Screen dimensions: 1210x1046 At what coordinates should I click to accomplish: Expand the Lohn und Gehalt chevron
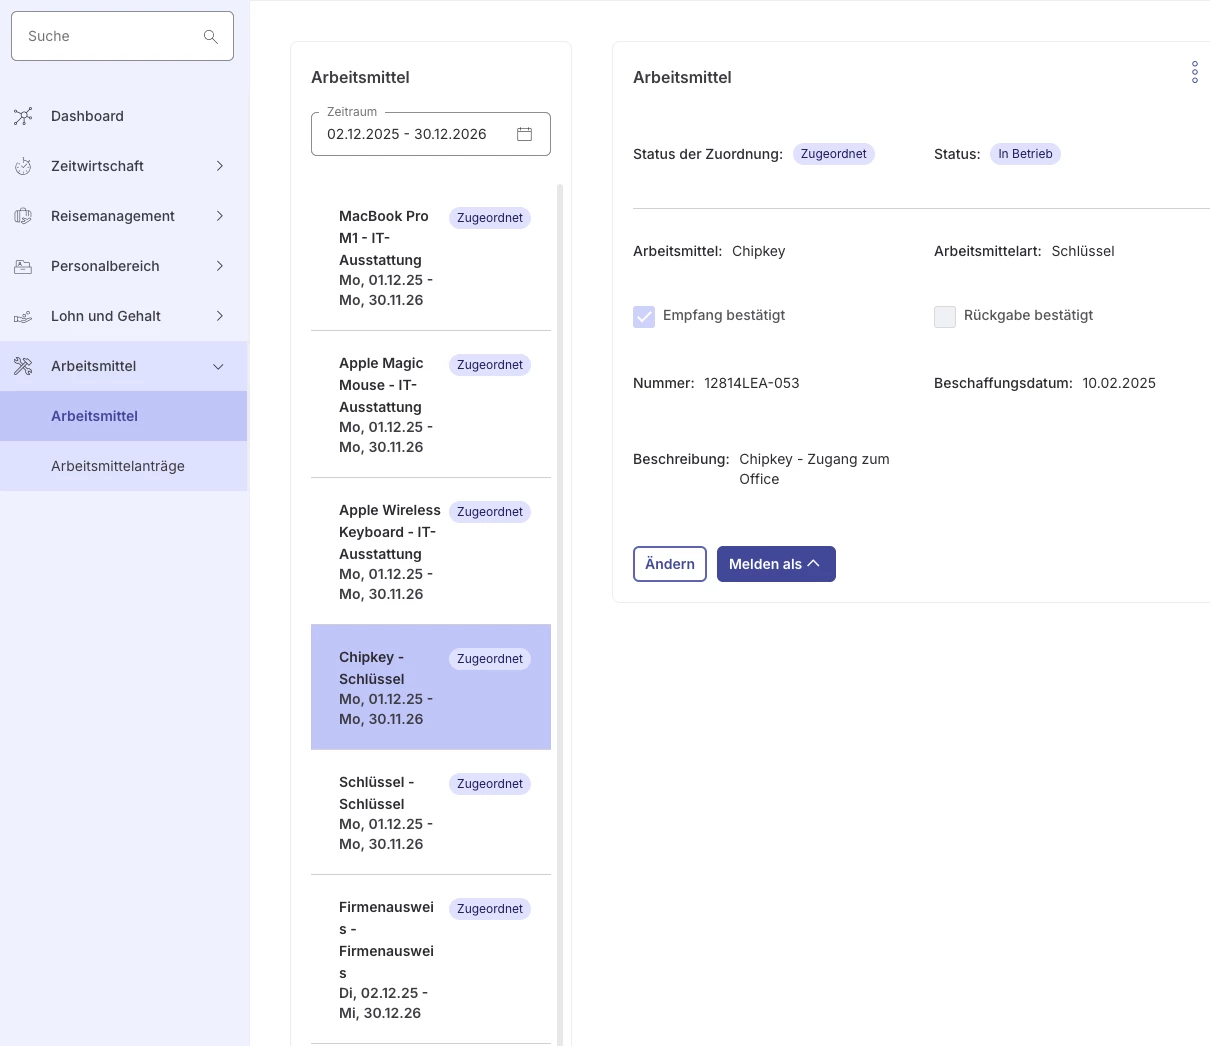click(x=220, y=316)
